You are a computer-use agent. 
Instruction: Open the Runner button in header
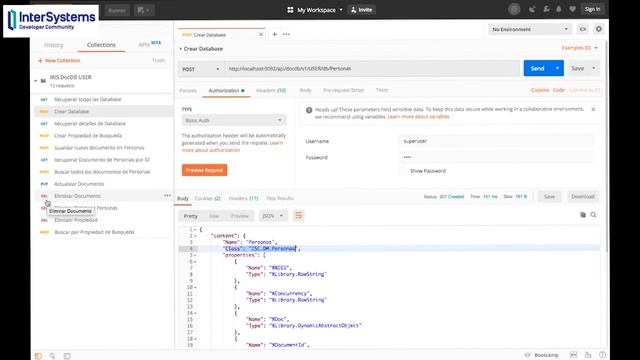[117, 10]
